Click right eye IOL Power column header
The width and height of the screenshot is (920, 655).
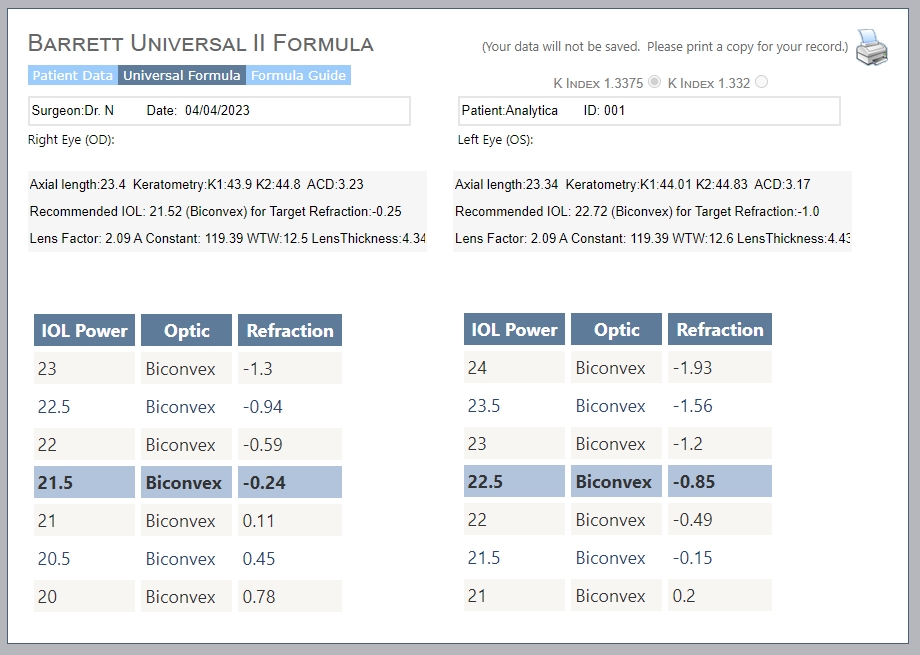coord(84,330)
